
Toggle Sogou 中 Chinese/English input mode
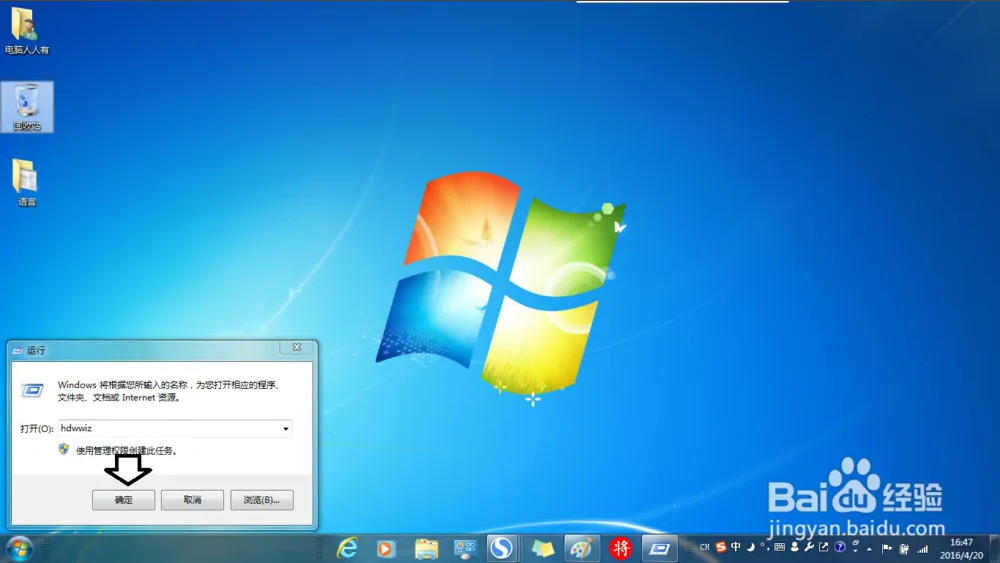click(736, 547)
